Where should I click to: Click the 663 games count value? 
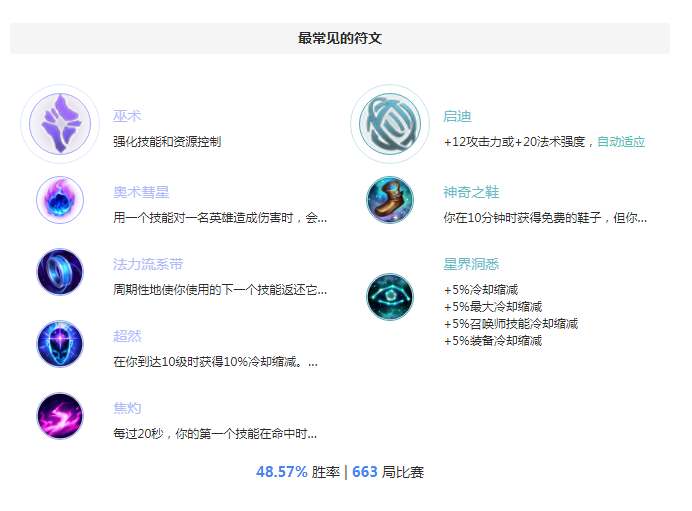pos(365,472)
